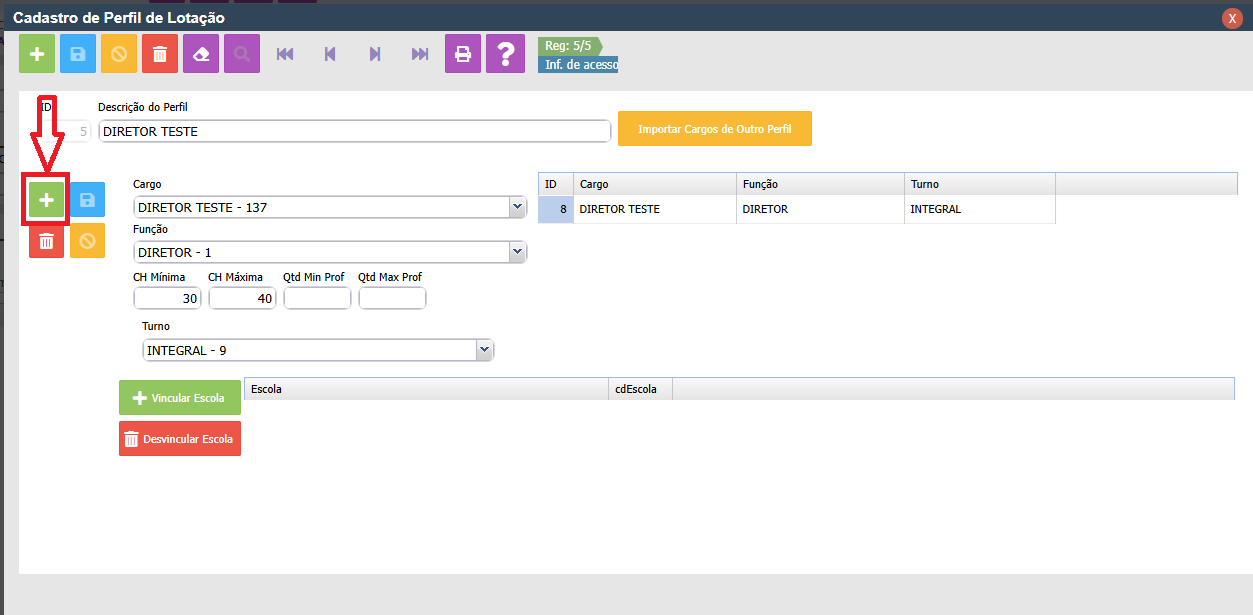Click the red trash delete icon in top toolbar
The image size is (1253, 615).
(x=160, y=54)
